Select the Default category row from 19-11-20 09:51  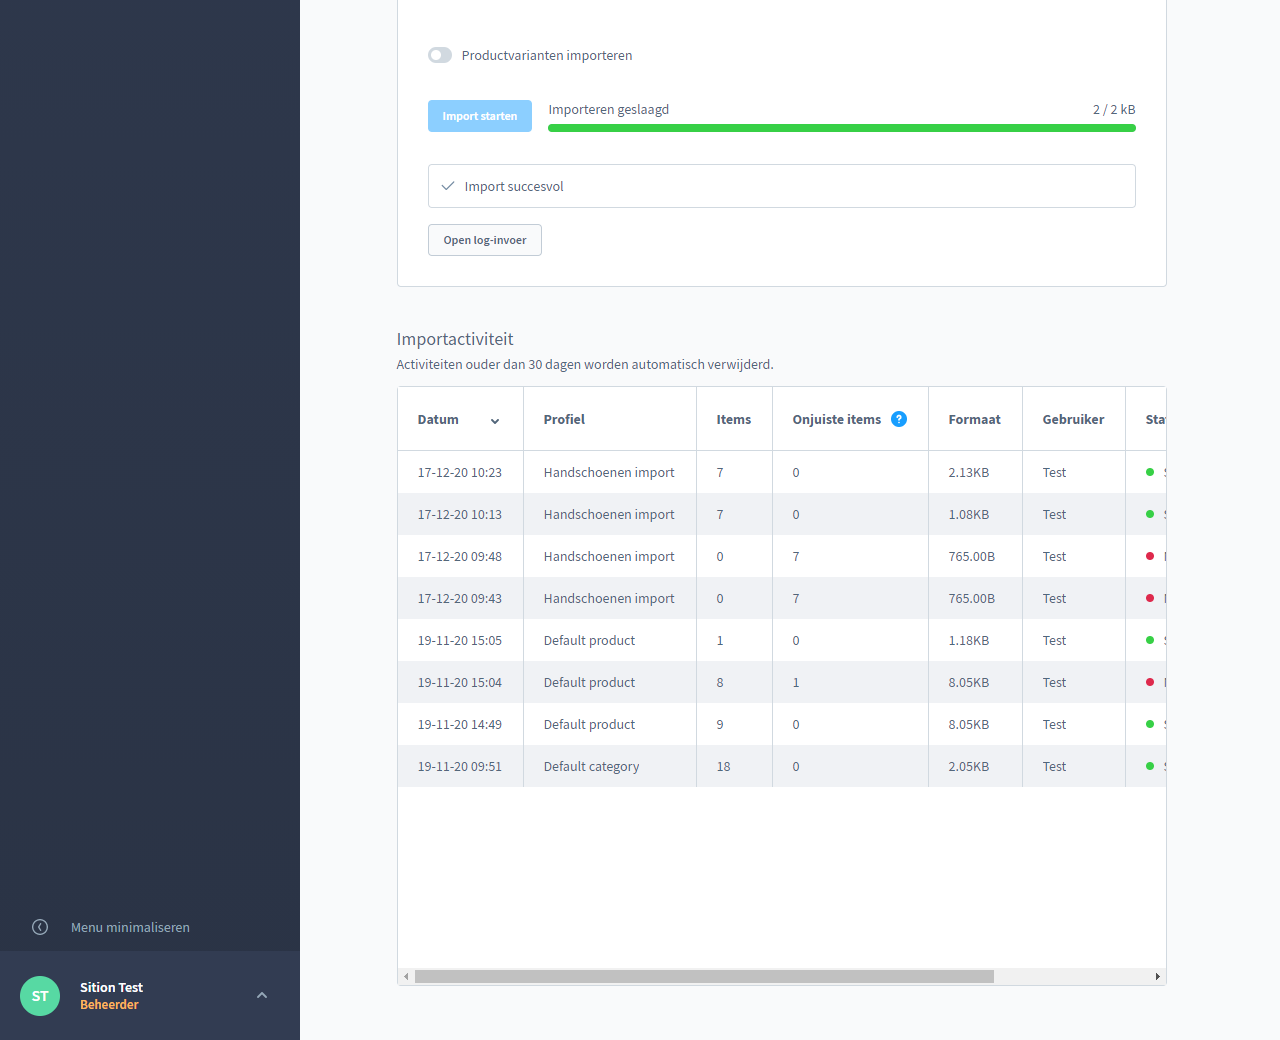pyautogui.click(x=591, y=766)
